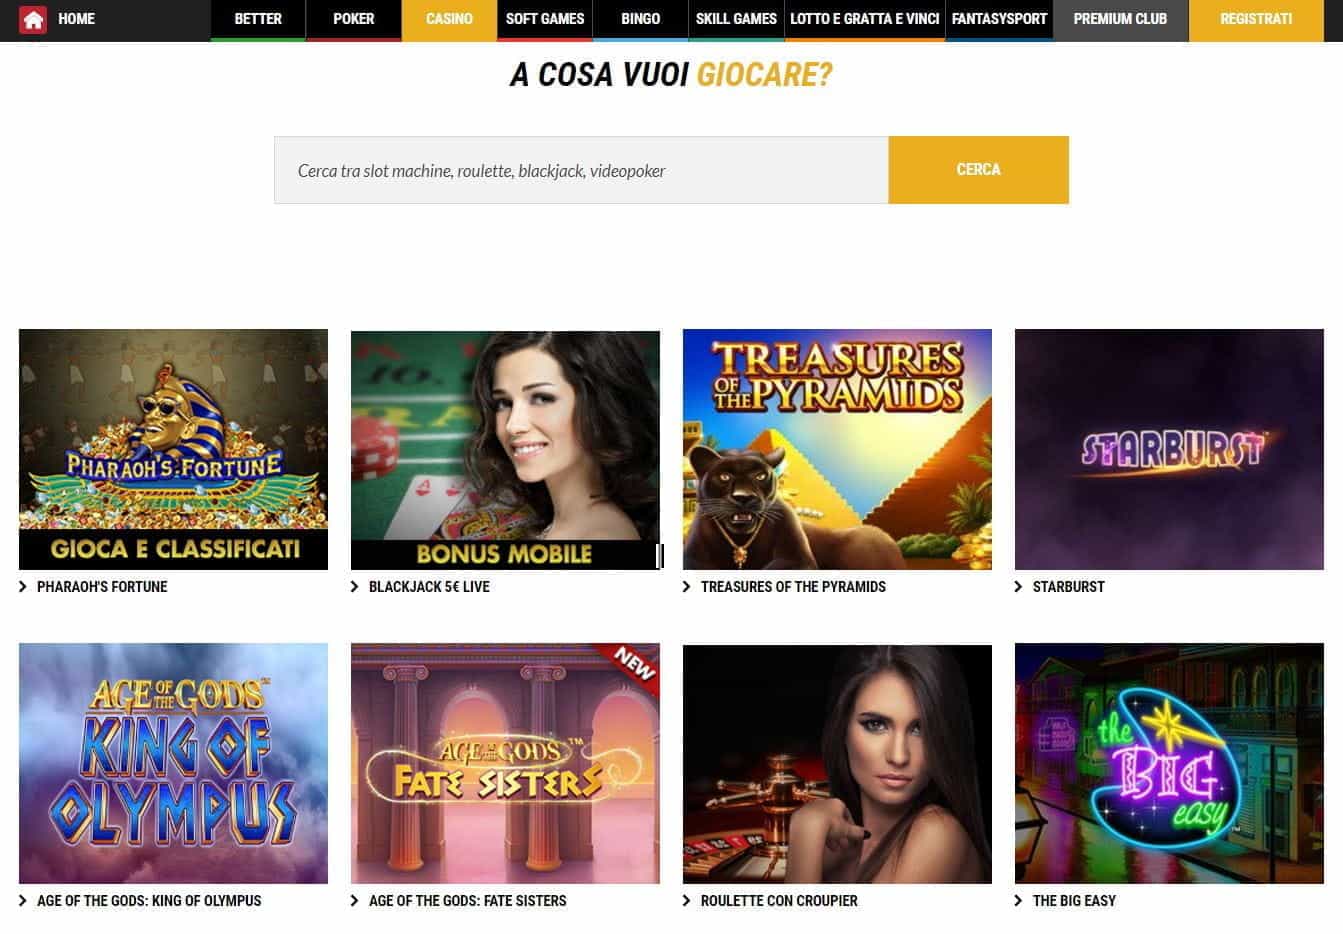
Task: Click the yellow Cerca search button
Action: tap(978, 170)
